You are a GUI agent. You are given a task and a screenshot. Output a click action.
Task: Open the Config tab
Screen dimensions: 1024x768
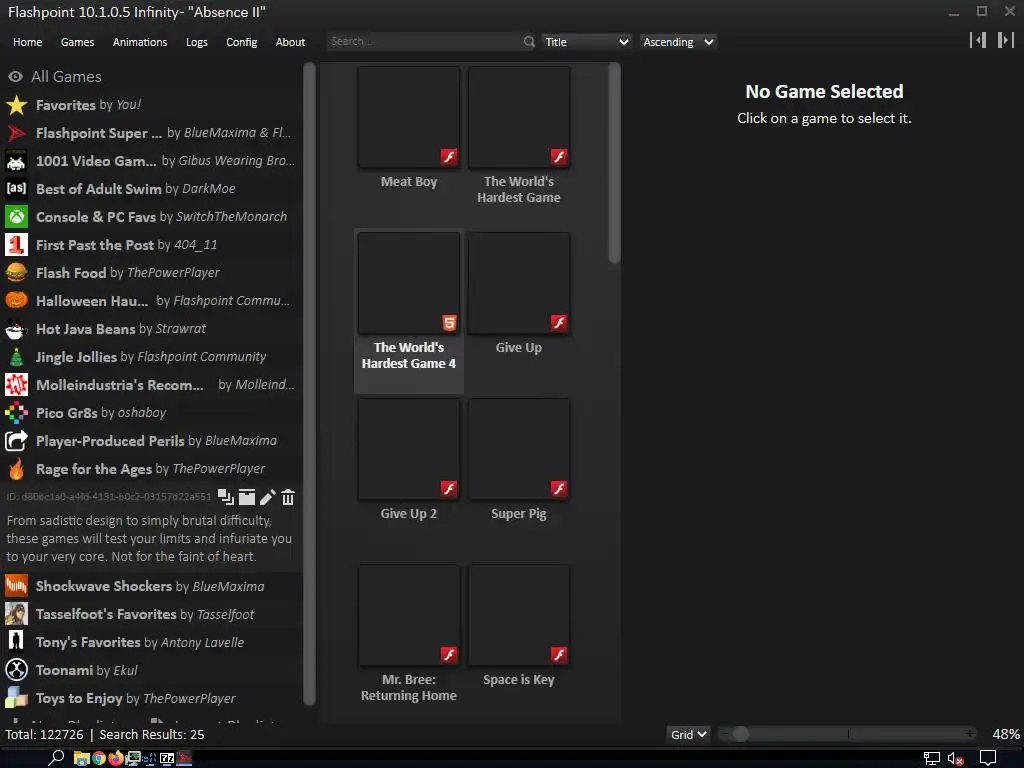click(x=242, y=42)
